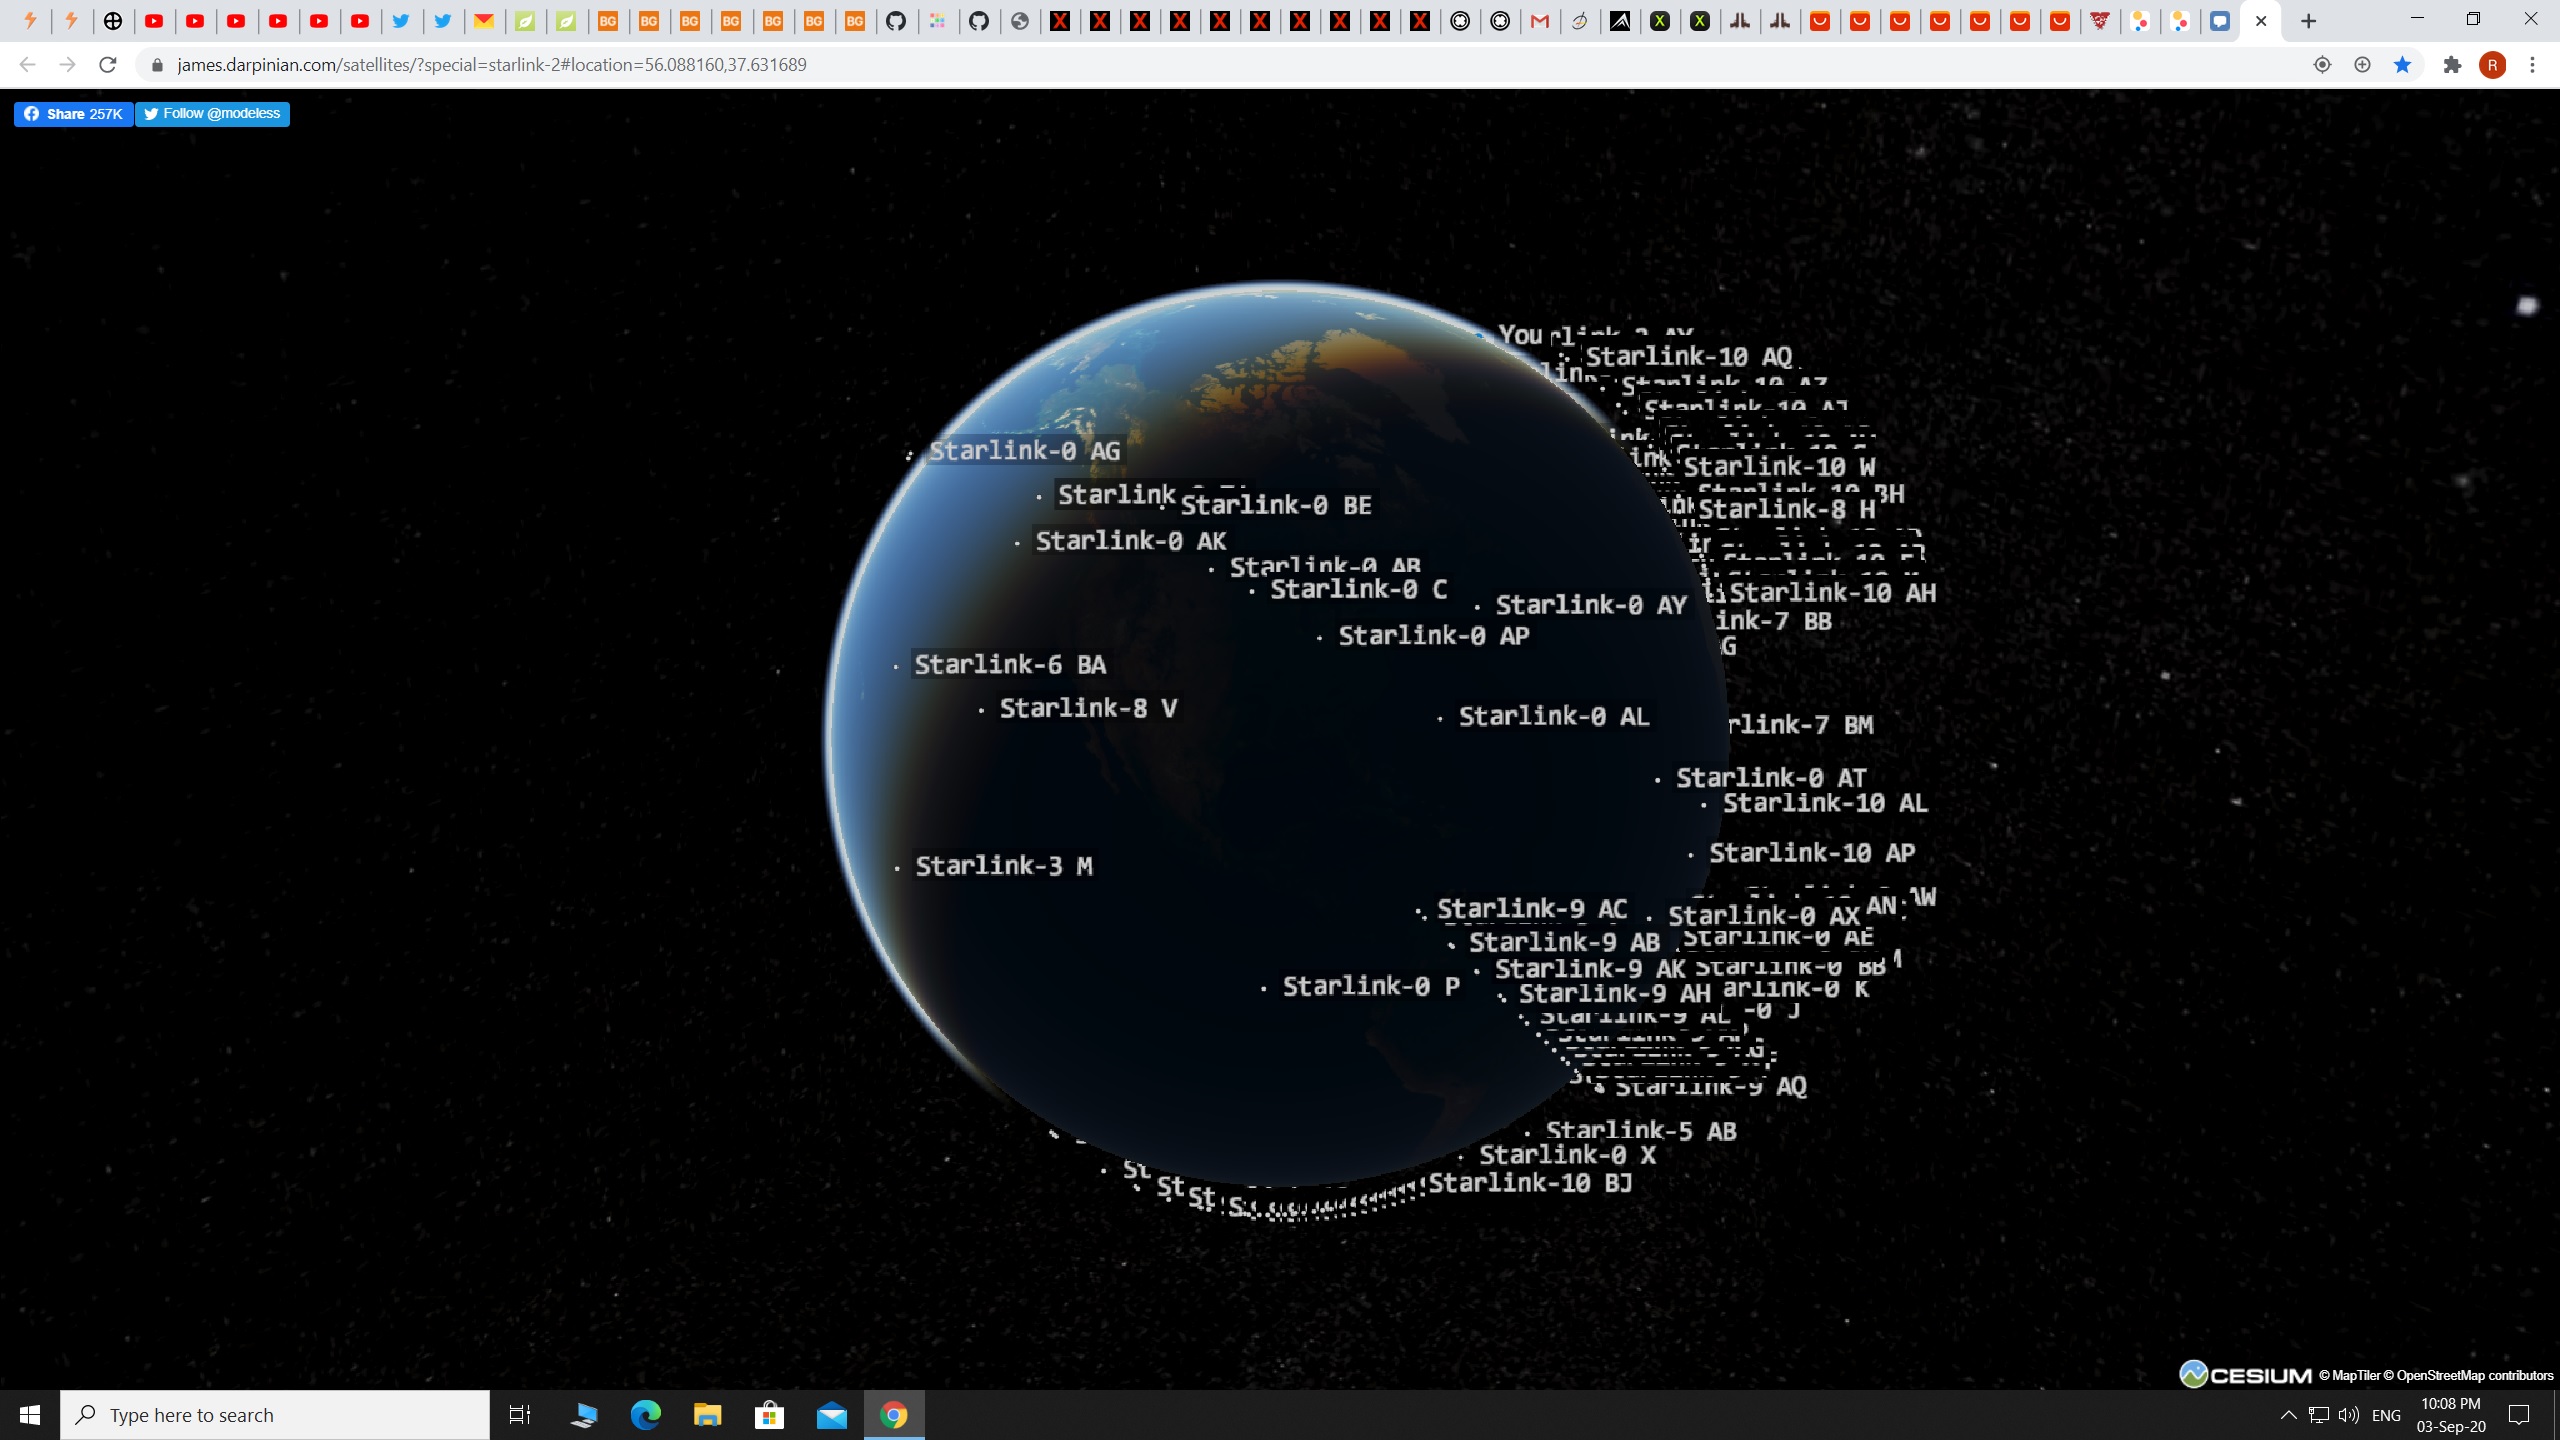Open the volume control in tray
The width and height of the screenshot is (2560, 1440).
tap(2349, 1415)
